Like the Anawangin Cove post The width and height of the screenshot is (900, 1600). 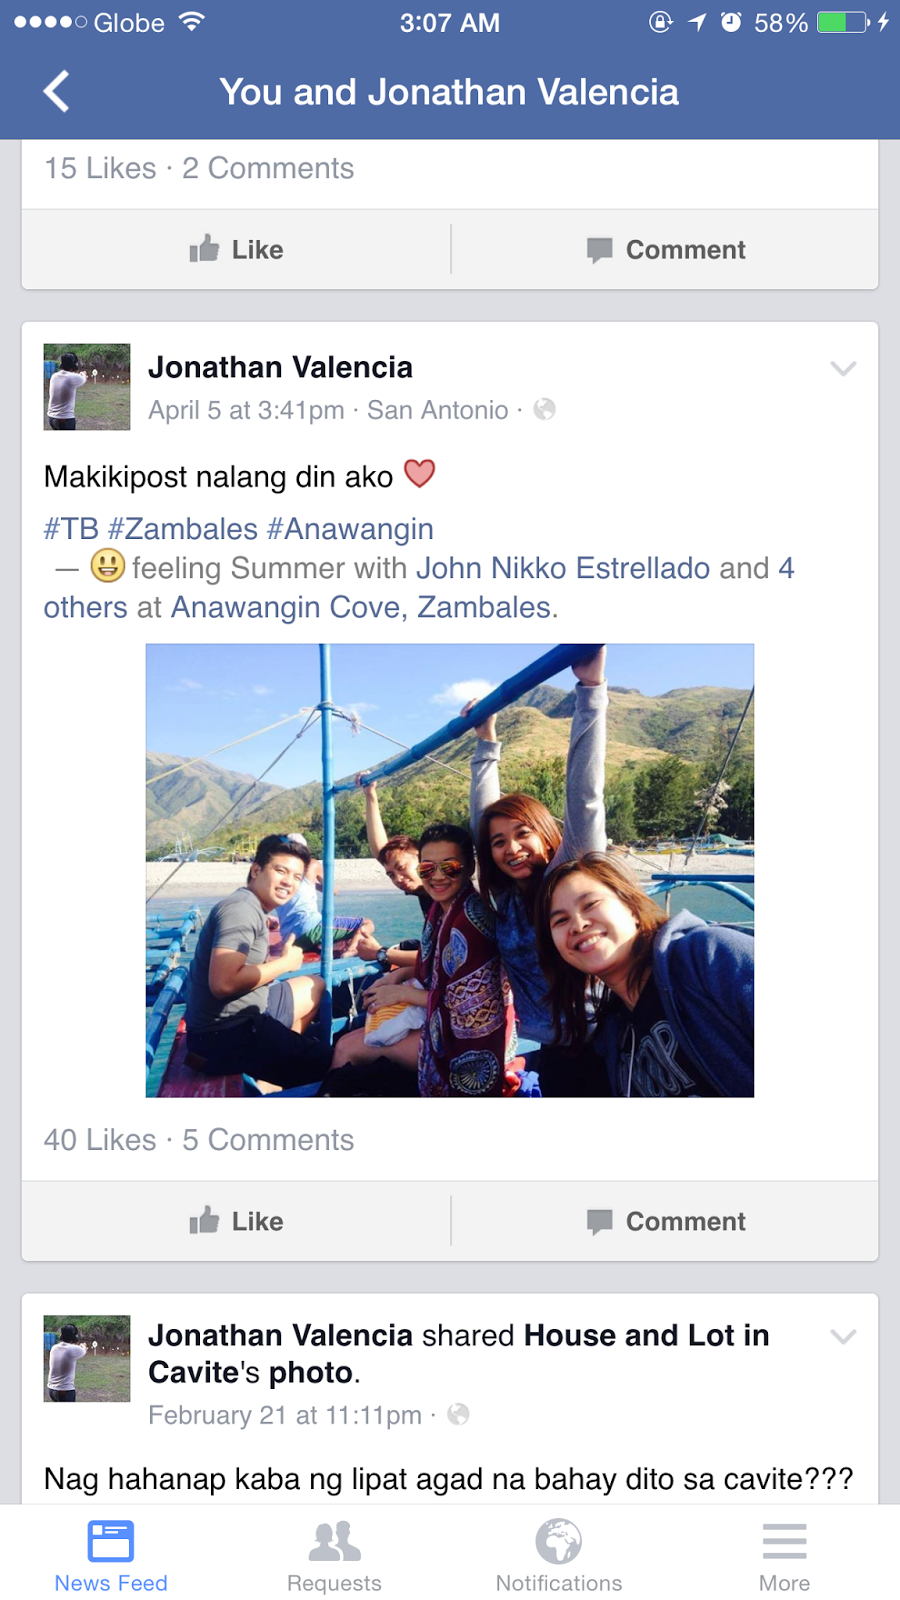[237, 1221]
